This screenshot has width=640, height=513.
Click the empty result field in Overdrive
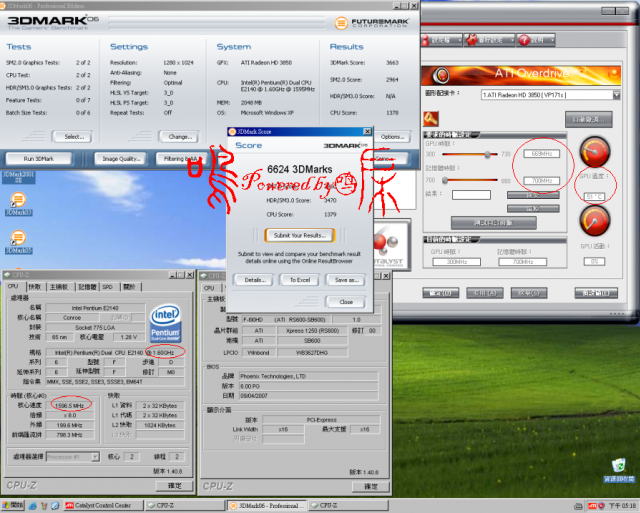(471, 195)
